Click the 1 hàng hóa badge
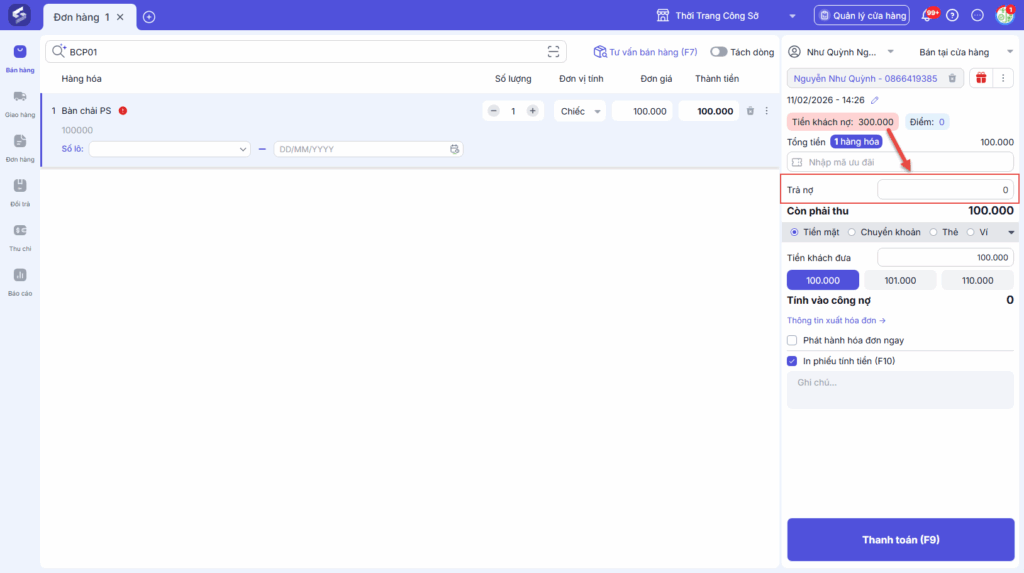Image resolution: width=1024 pixels, height=573 pixels. (856, 142)
